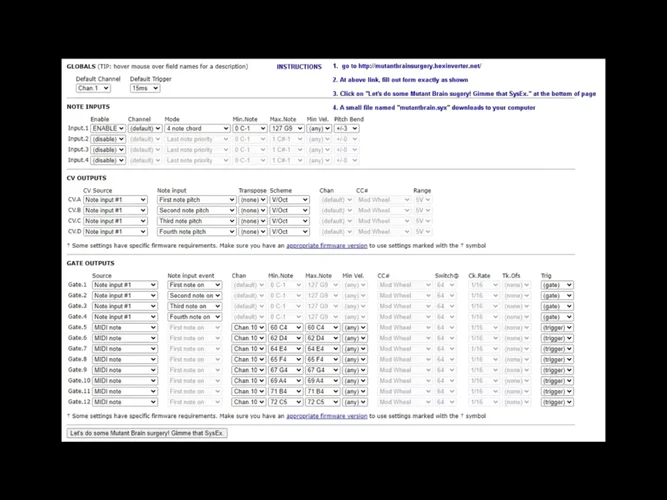Click Gimme that SysEx button

[x=147, y=433]
